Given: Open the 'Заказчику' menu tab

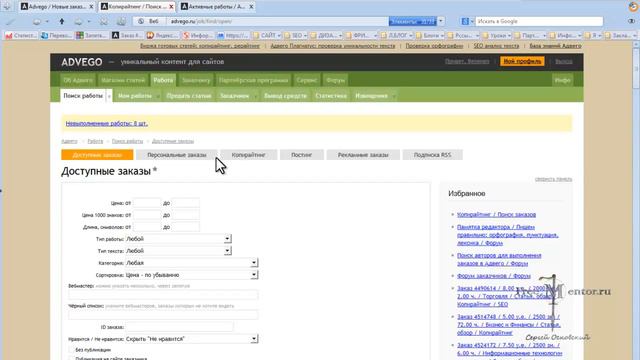Looking at the screenshot, I should click(196, 80).
